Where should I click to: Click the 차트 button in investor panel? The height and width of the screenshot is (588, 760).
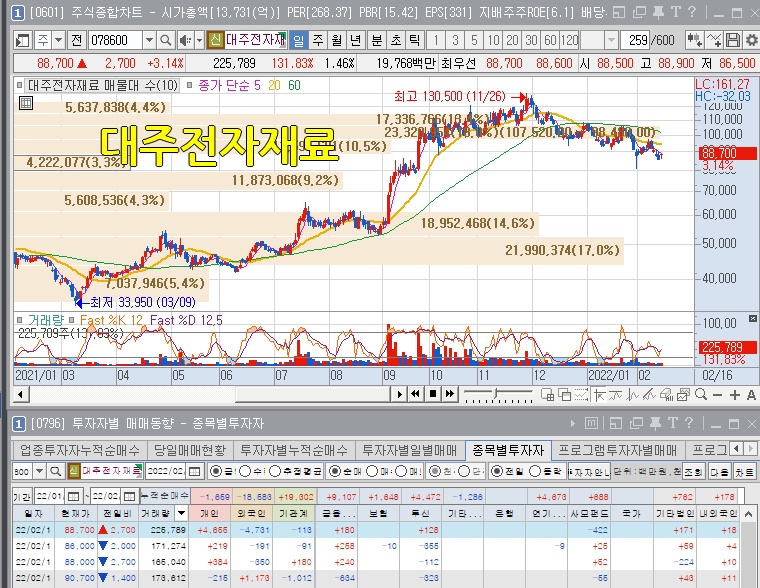(744, 471)
